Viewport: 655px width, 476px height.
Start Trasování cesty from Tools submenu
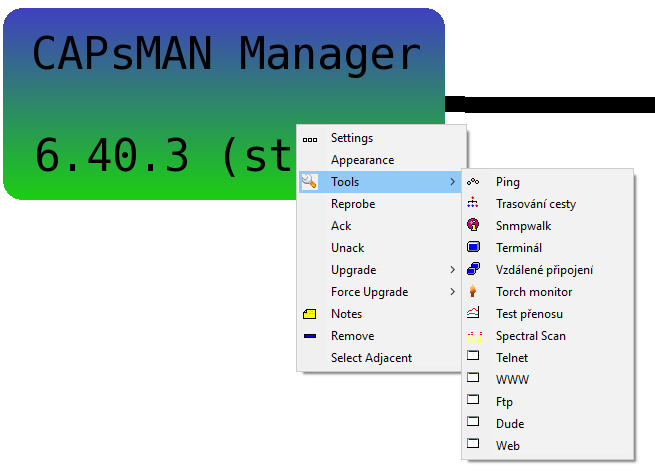click(548, 204)
